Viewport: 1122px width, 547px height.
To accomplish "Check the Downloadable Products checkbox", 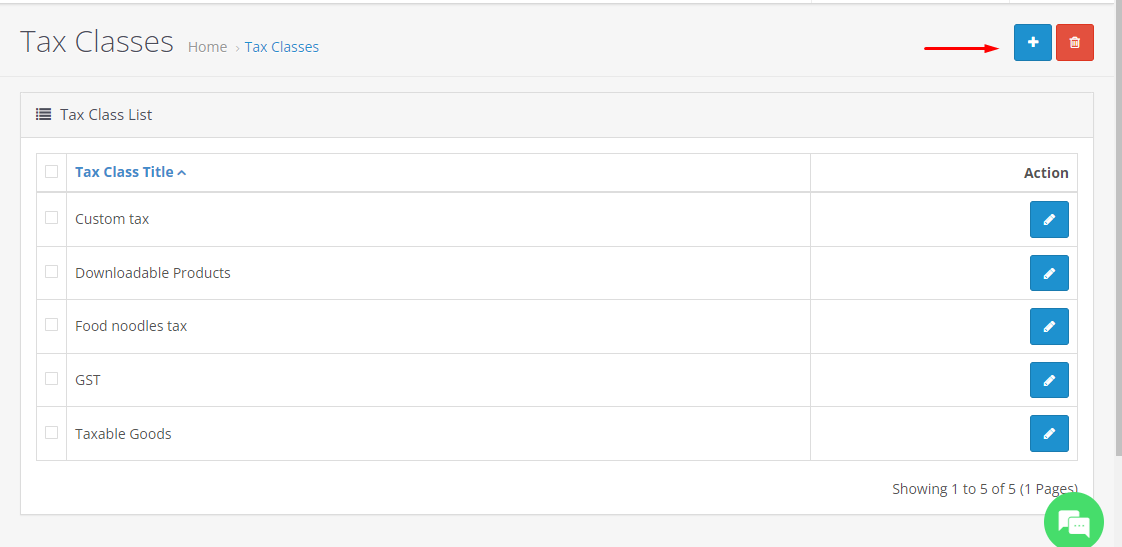I will [x=51, y=272].
